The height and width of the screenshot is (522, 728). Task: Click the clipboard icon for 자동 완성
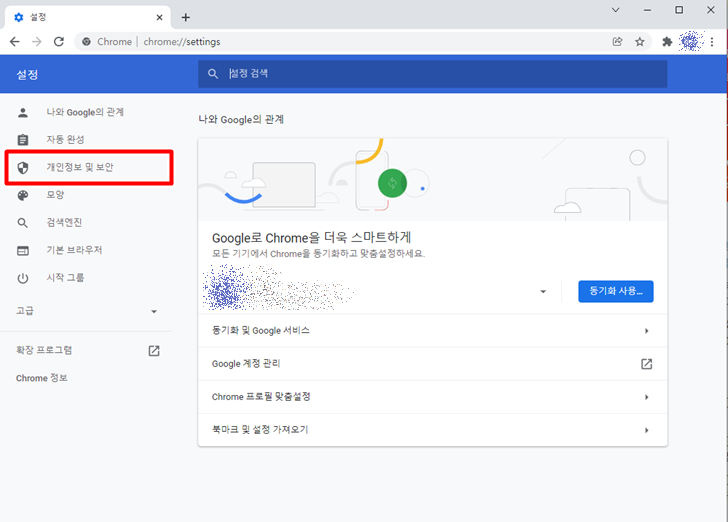(x=23, y=140)
